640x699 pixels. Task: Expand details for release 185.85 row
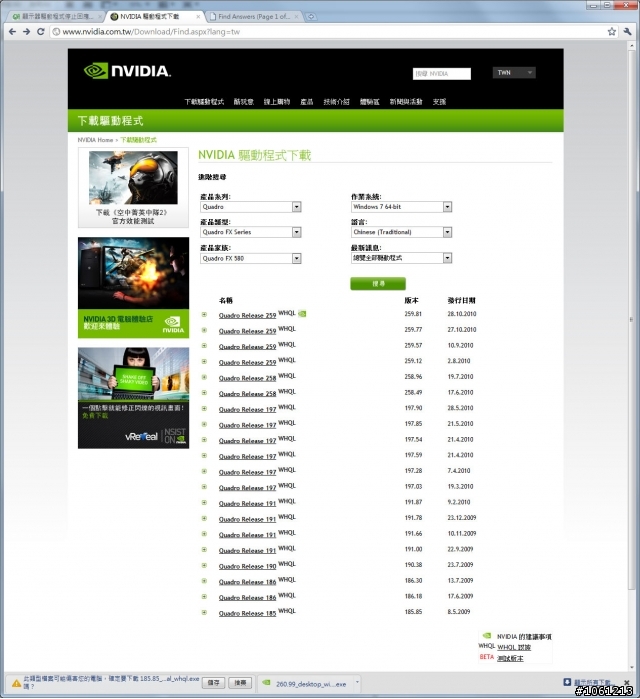[x=204, y=613]
